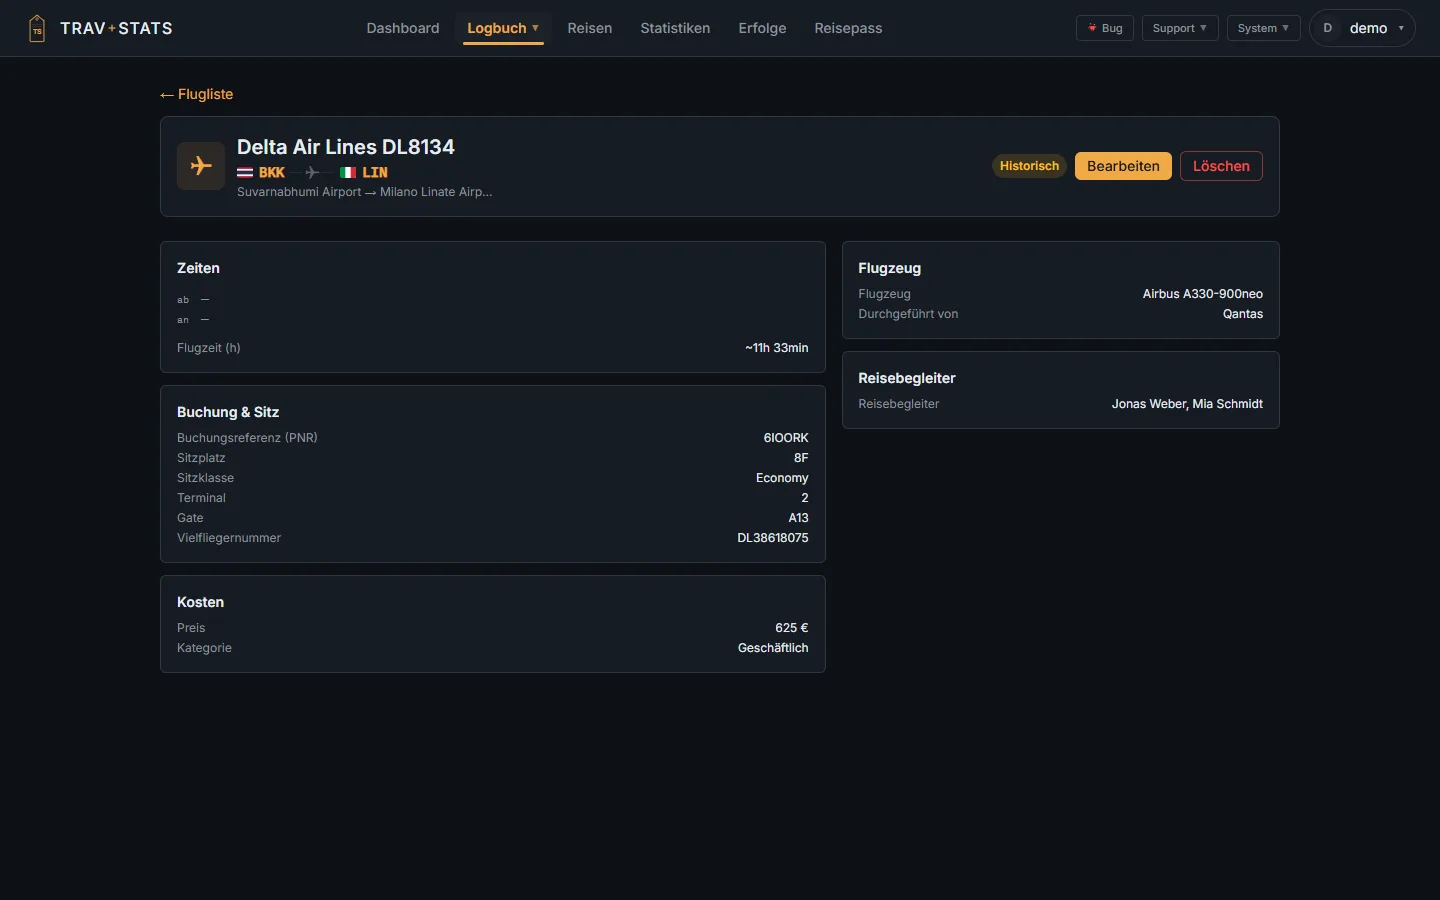Click the flight duration ~11h 33min

click(x=777, y=348)
